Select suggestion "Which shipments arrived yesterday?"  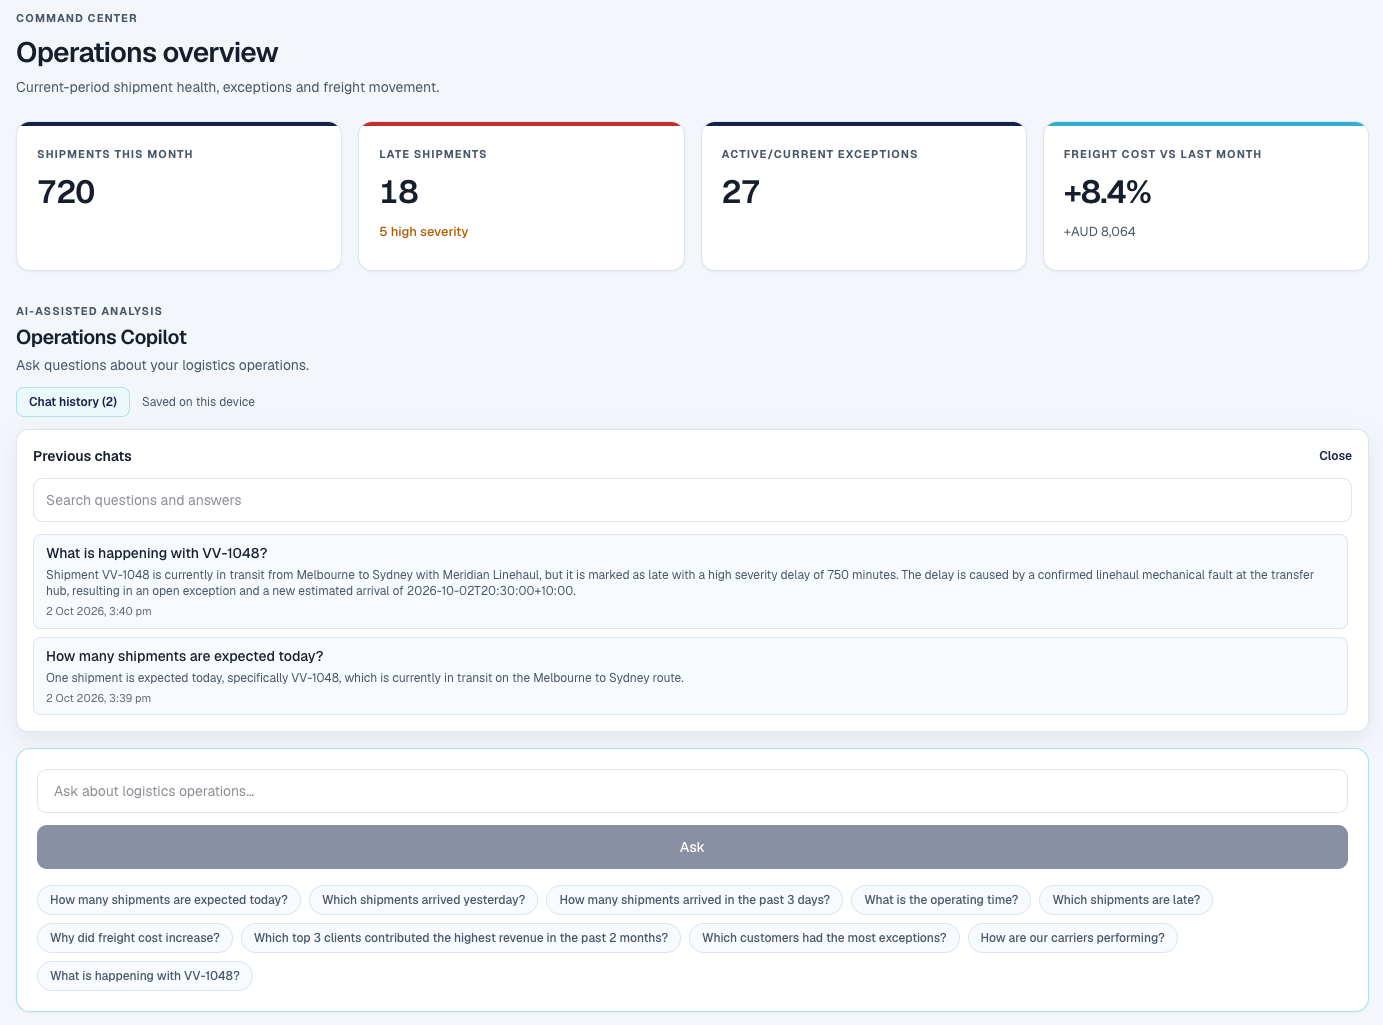click(x=424, y=900)
